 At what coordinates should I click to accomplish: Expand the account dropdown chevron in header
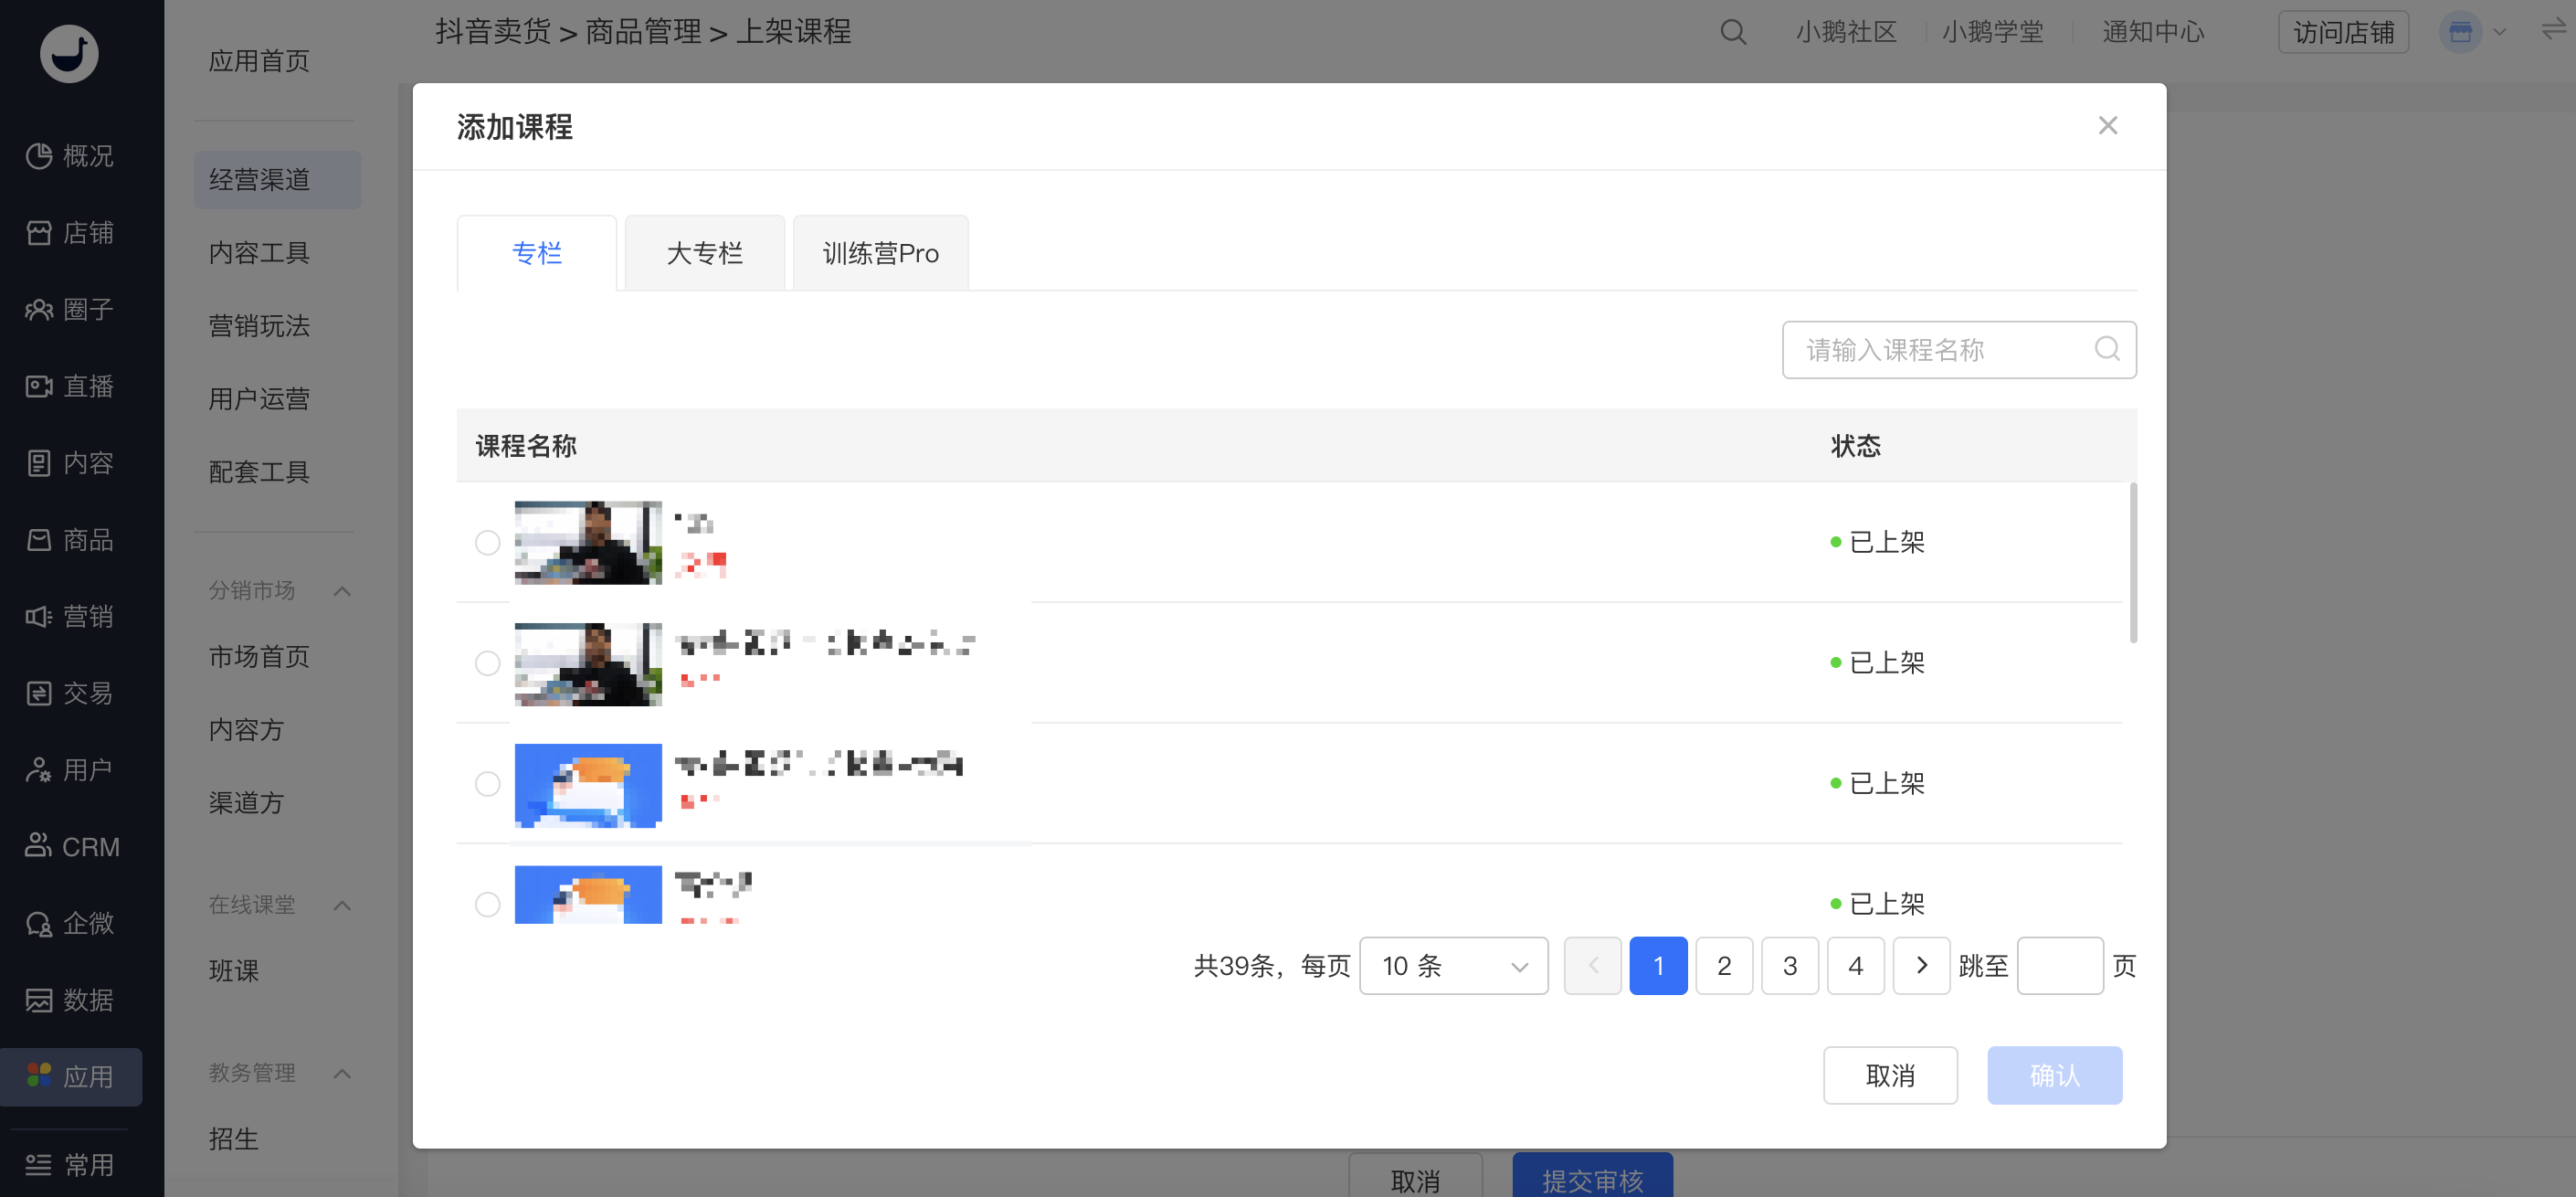click(x=2499, y=32)
